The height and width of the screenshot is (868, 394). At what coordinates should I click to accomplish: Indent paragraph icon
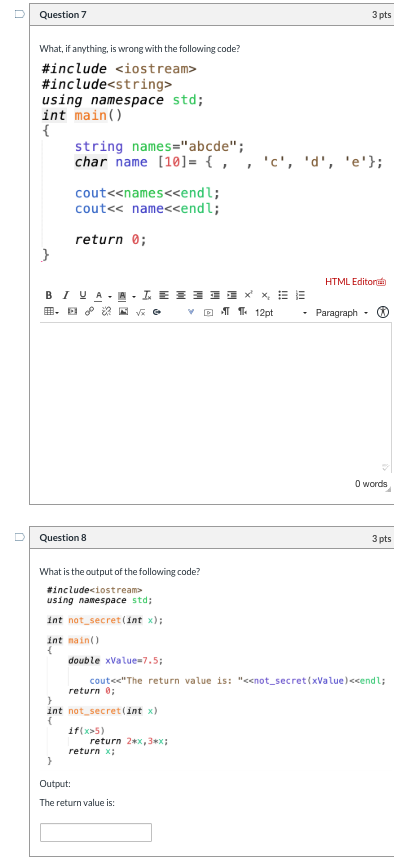pos(232,295)
